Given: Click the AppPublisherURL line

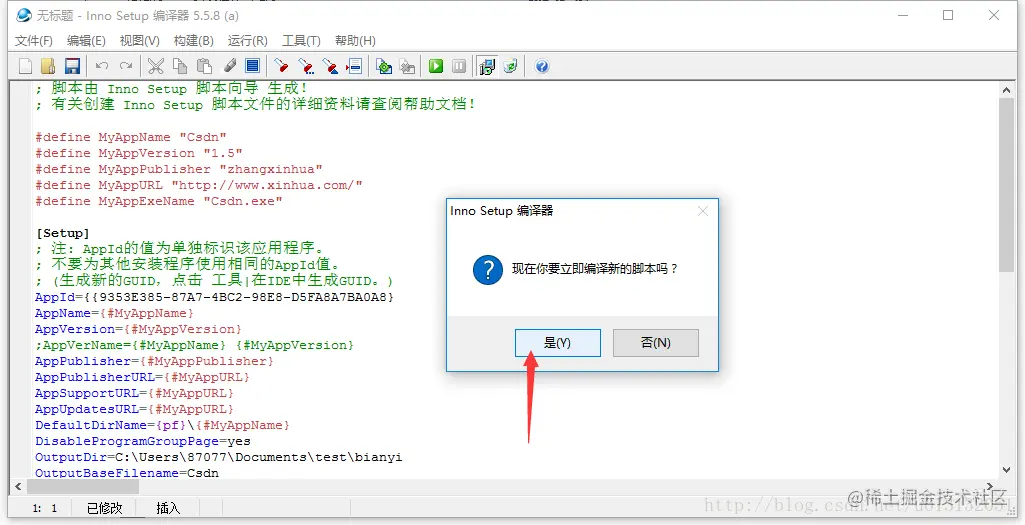Looking at the screenshot, I should coord(143,377).
